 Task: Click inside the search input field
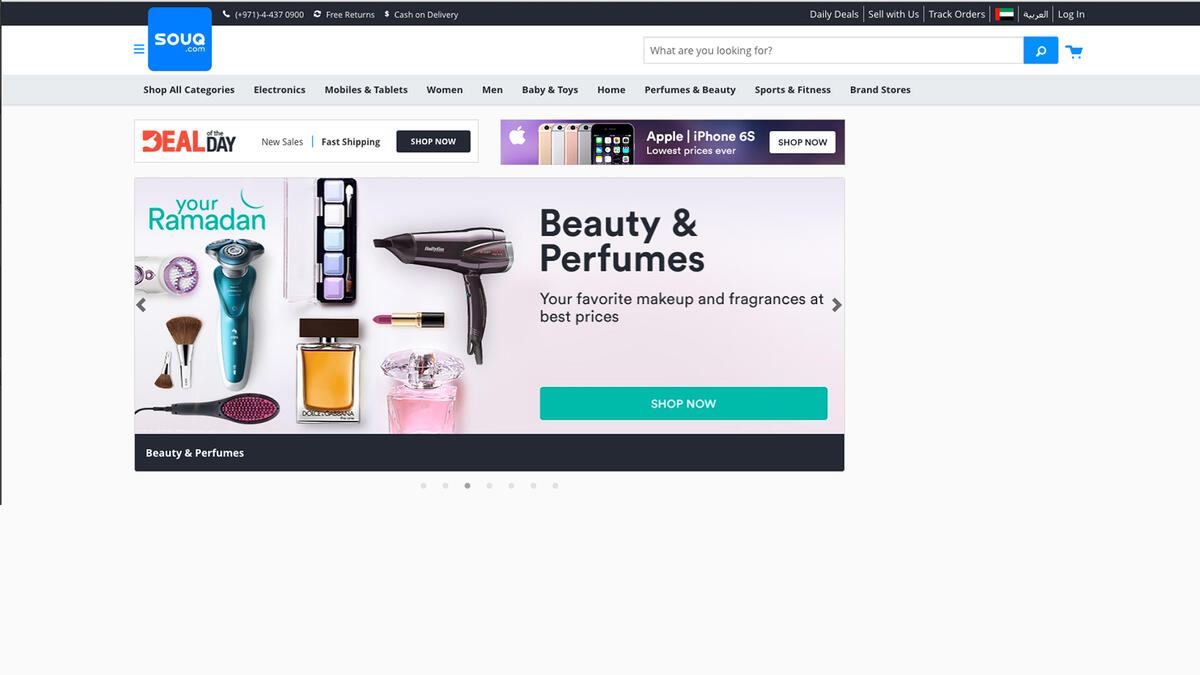pyautogui.click(x=830, y=49)
